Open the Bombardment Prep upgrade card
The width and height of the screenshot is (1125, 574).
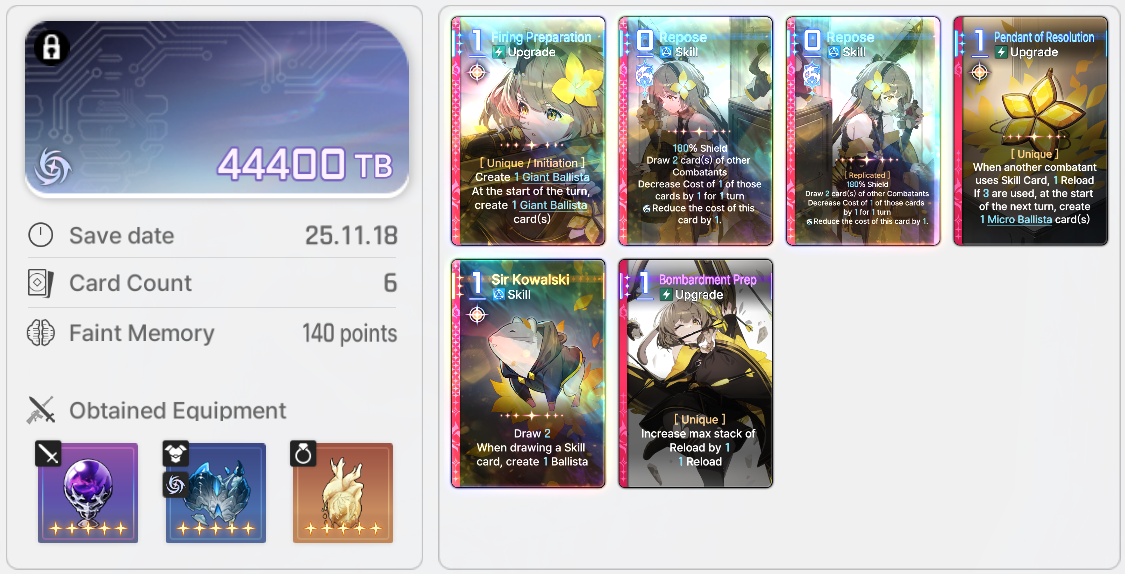tap(695, 374)
